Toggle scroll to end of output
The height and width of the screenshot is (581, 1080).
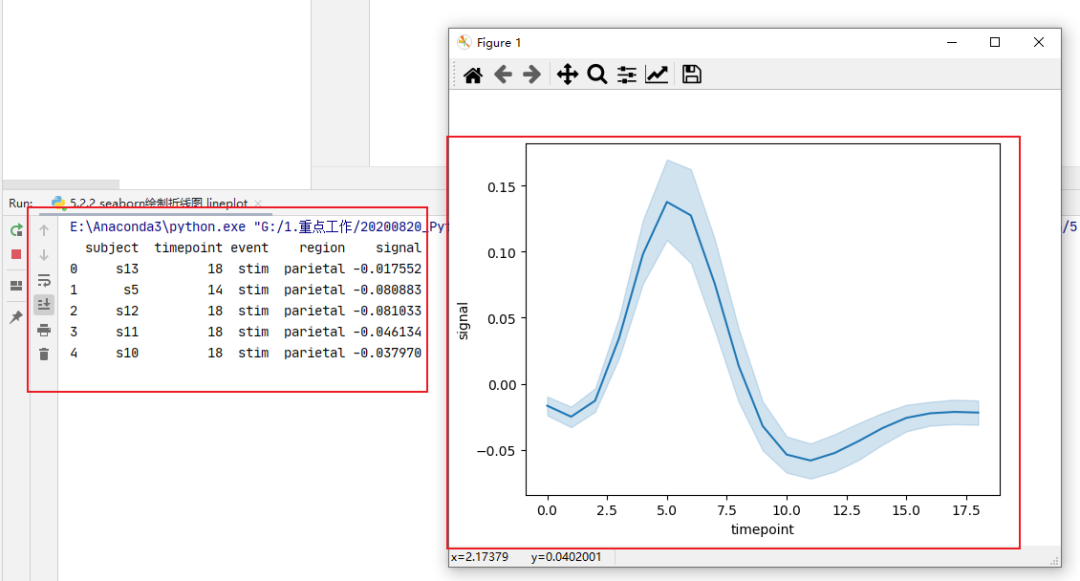click(44, 304)
